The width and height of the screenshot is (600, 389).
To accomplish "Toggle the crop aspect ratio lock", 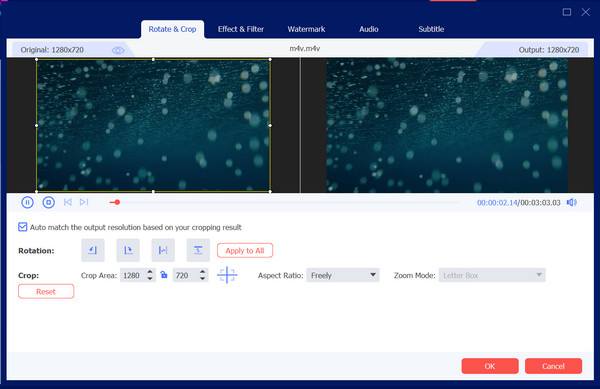I will pyautogui.click(x=164, y=275).
